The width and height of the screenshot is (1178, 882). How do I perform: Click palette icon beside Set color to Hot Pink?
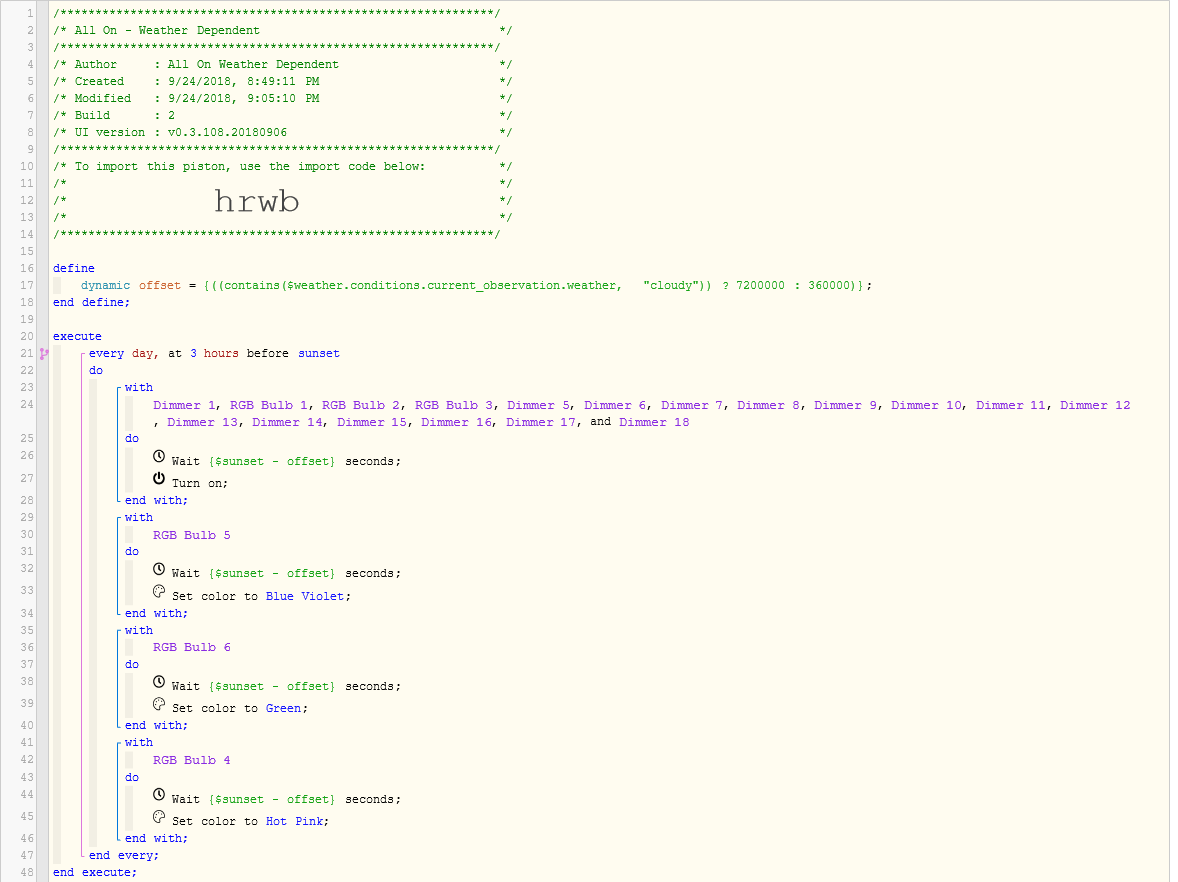tap(159, 817)
